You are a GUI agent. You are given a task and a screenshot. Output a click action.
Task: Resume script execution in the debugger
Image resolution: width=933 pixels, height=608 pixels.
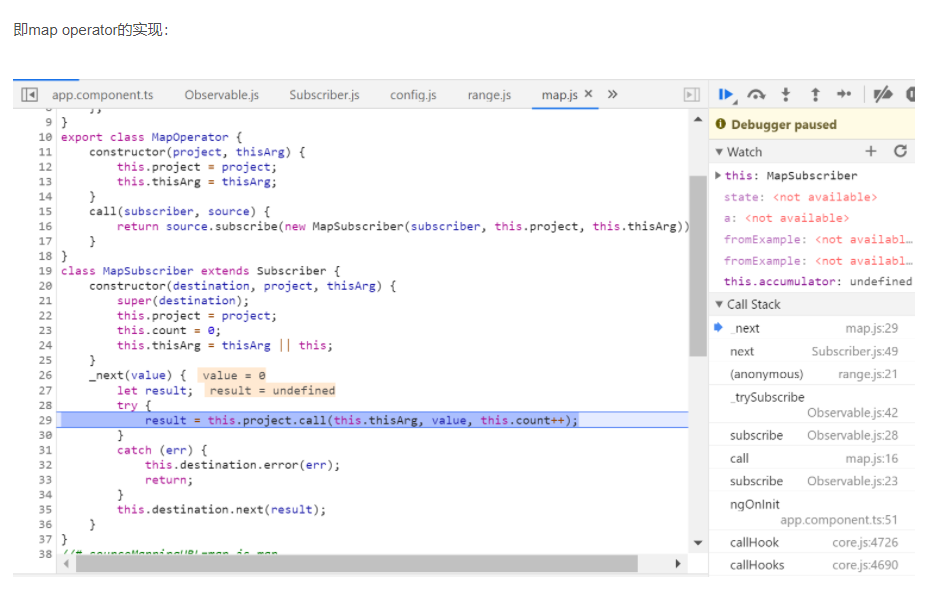(727, 94)
